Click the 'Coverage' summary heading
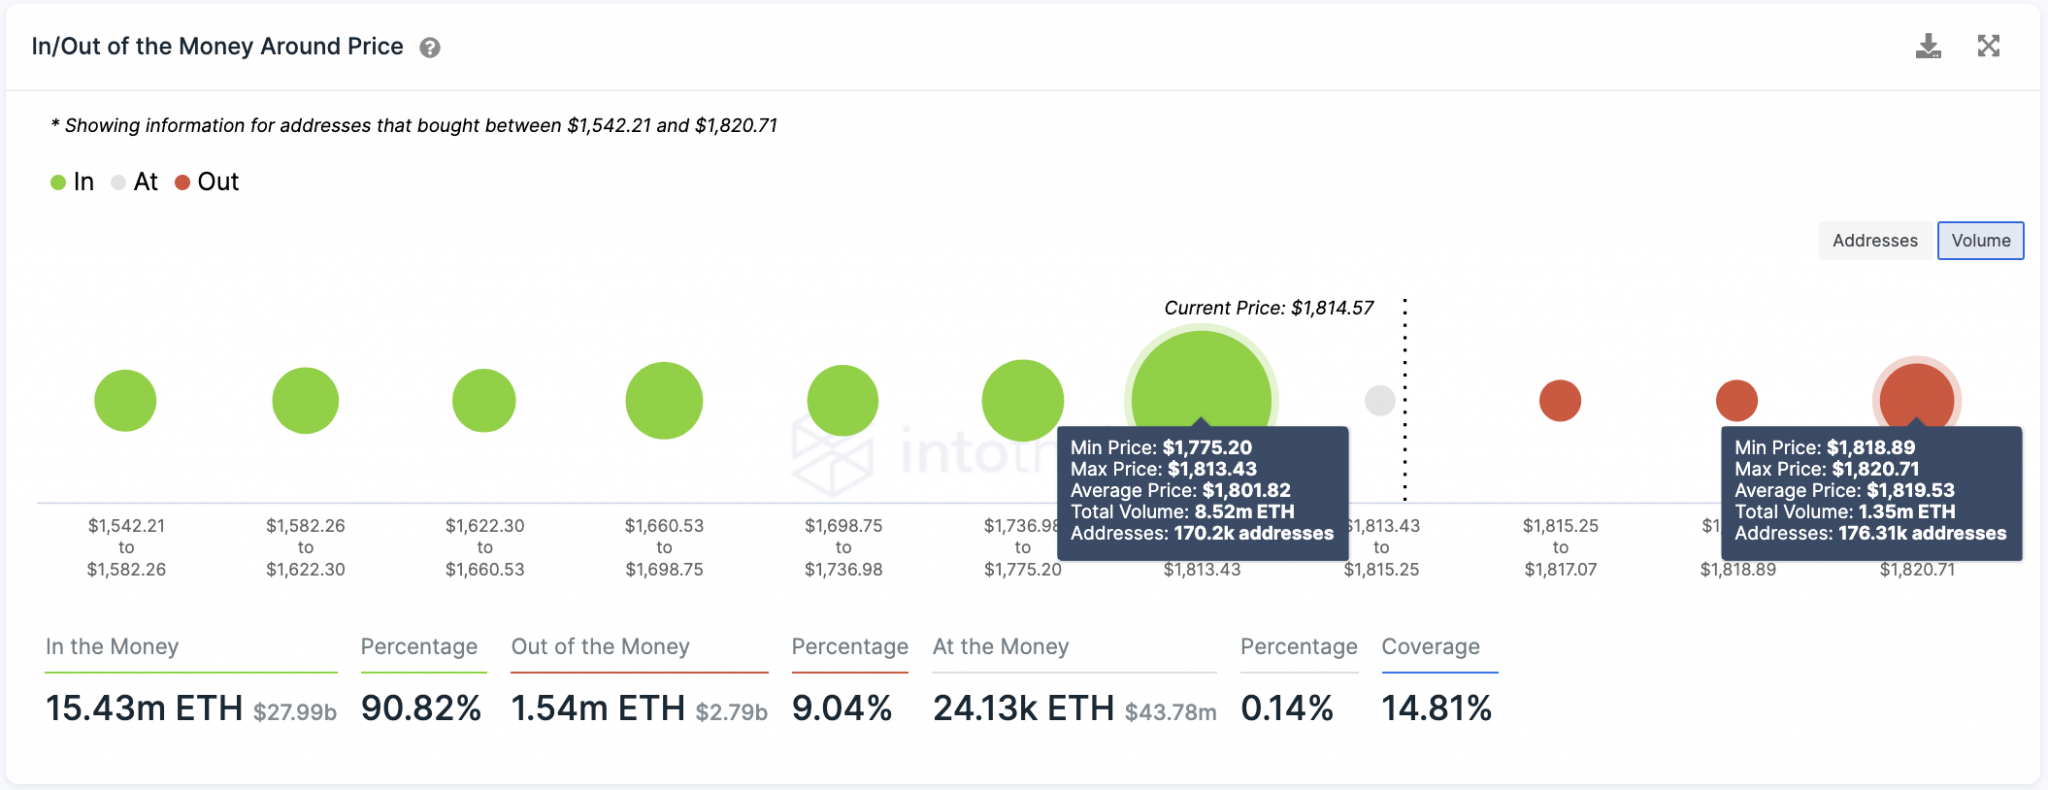The width and height of the screenshot is (2048, 790). pyautogui.click(x=1430, y=647)
